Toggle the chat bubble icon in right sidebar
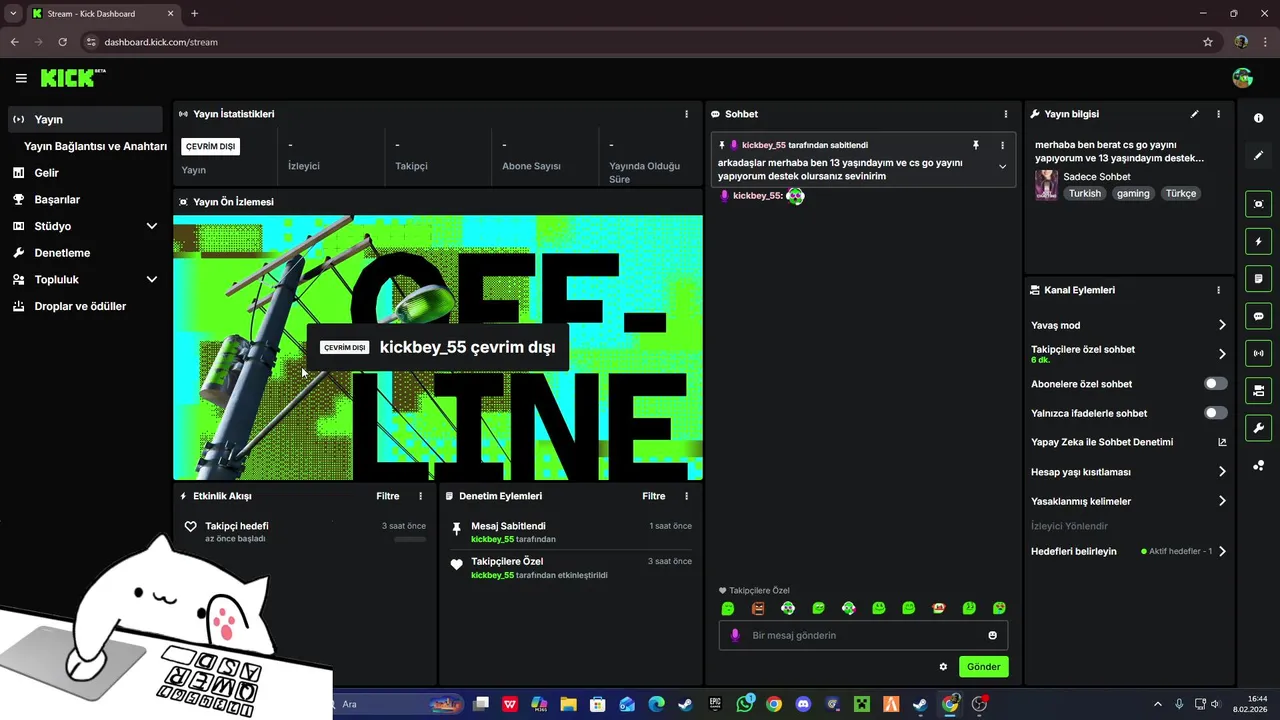 click(x=1258, y=316)
